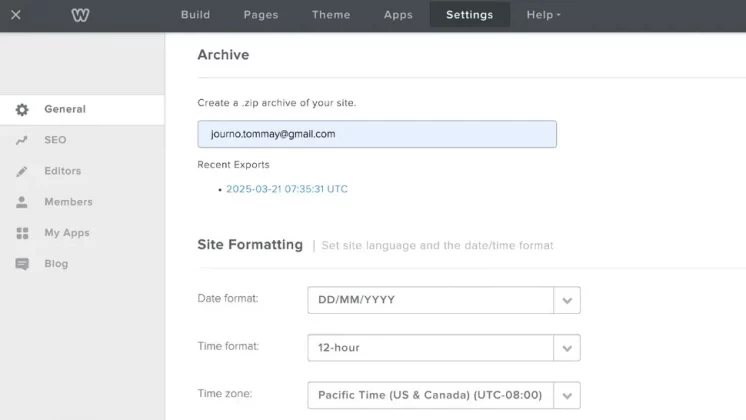Open the Time format dropdown arrow
This screenshot has width=746, height=420.
pyautogui.click(x=567, y=348)
